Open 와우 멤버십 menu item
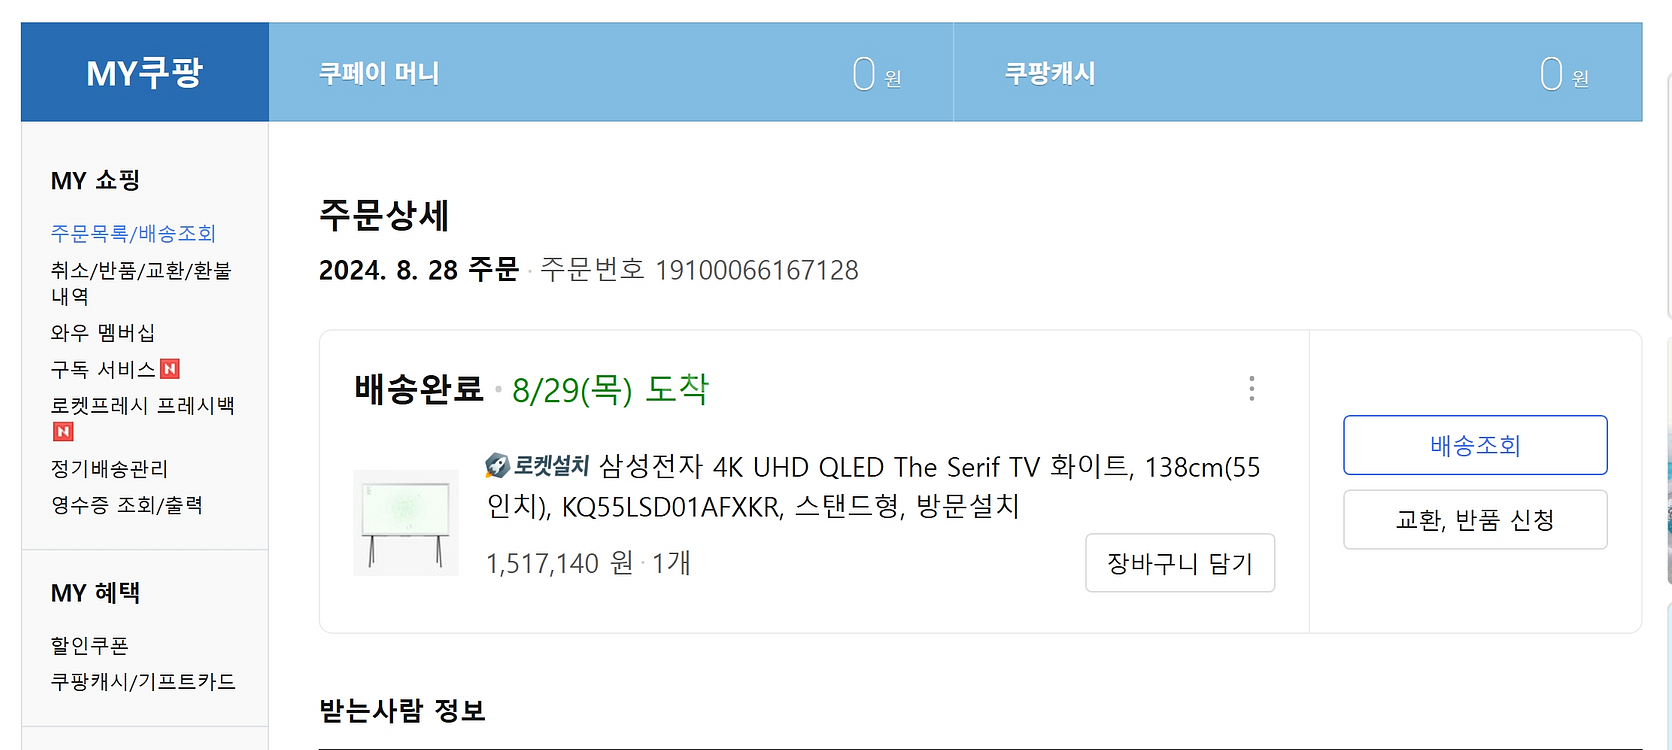Image resolution: width=1672 pixels, height=750 pixels. pyautogui.click(x=103, y=333)
